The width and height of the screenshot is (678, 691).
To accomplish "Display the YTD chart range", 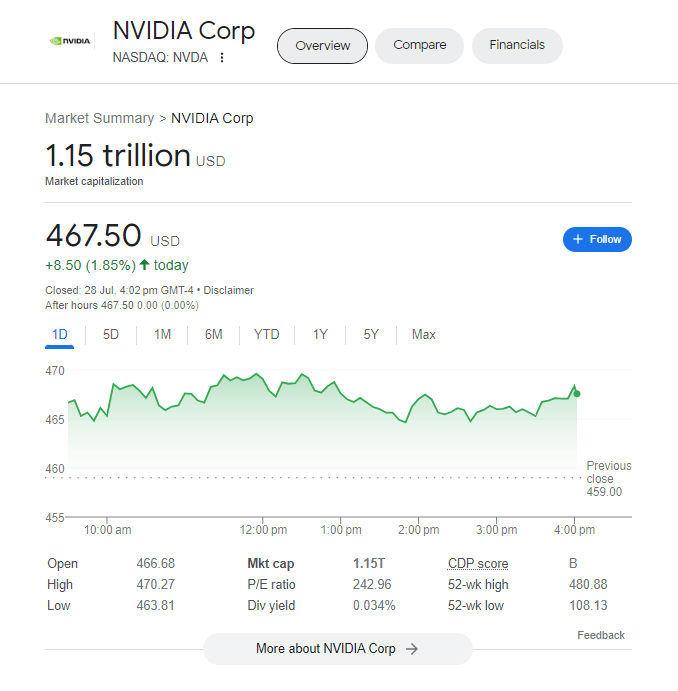I will point(267,335).
